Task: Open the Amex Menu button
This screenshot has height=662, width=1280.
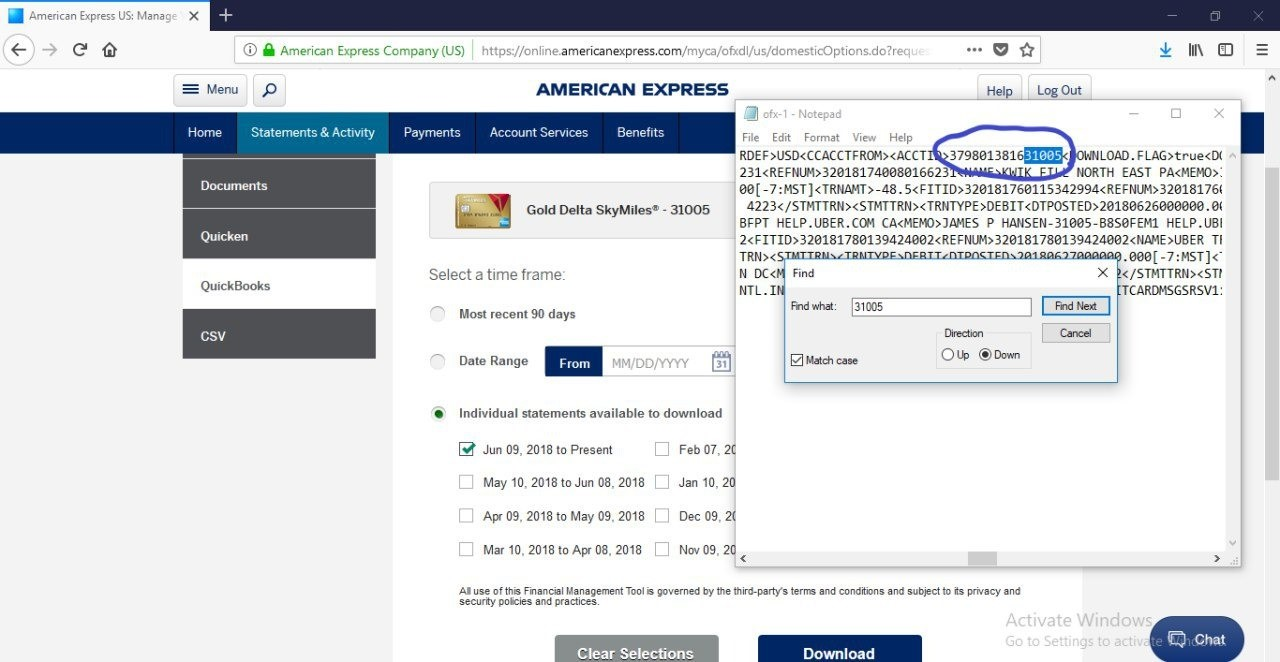Action: tap(210, 90)
